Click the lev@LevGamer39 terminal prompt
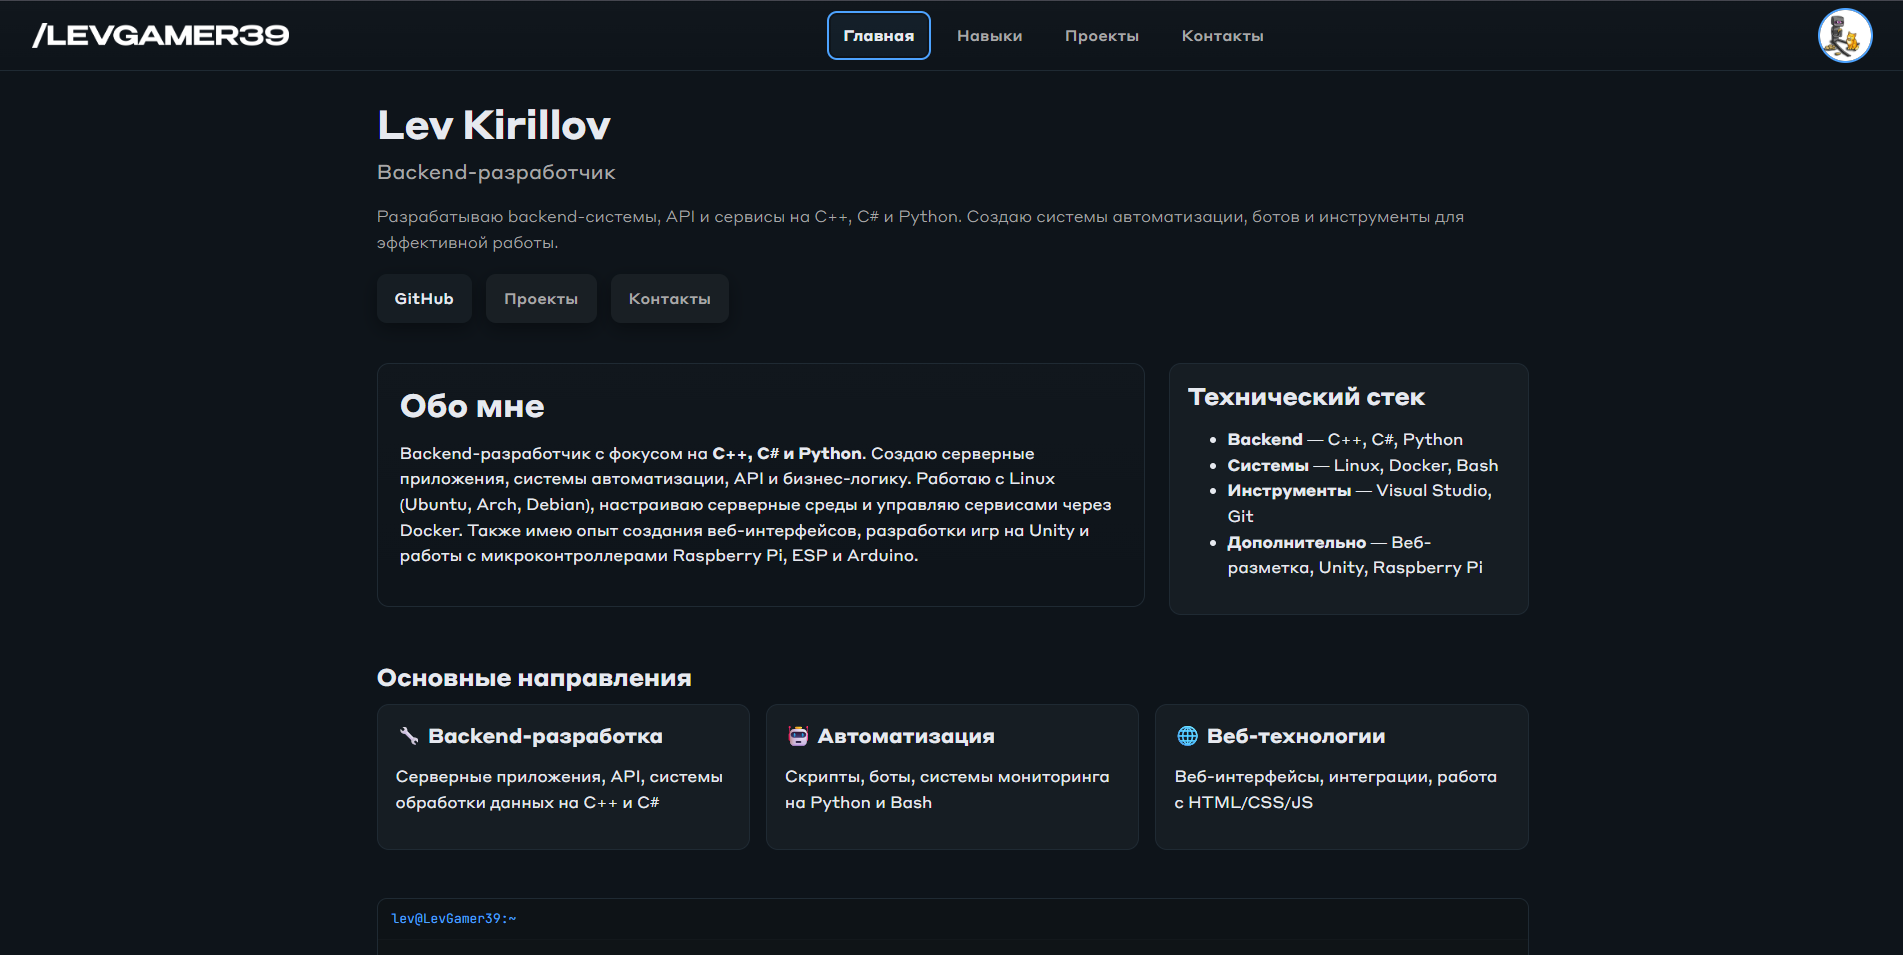Image resolution: width=1903 pixels, height=955 pixels. coord(454,919)
